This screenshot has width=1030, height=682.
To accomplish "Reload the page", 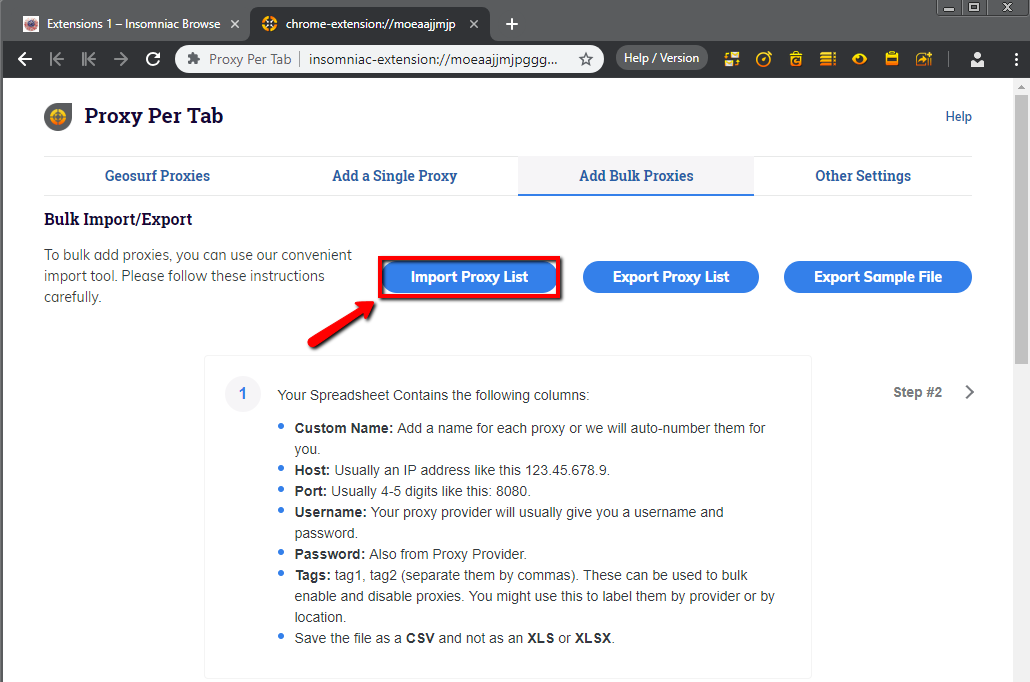I will point(153,59).
